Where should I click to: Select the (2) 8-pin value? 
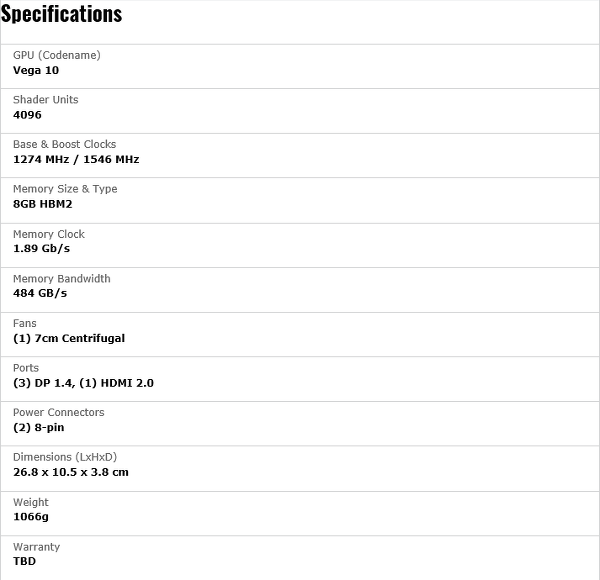tap(39, 427)
